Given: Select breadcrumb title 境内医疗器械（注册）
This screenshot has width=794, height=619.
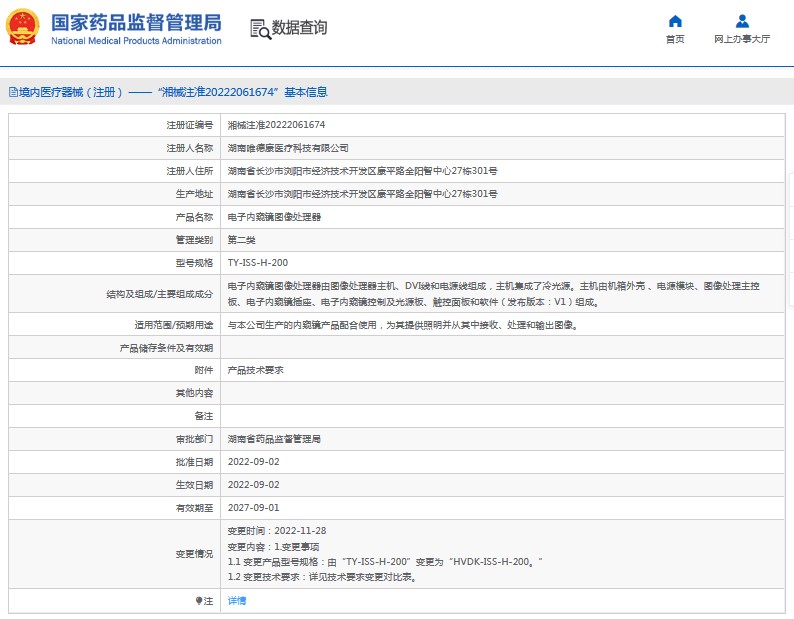Looking at the screenshot, I should 71,92.
